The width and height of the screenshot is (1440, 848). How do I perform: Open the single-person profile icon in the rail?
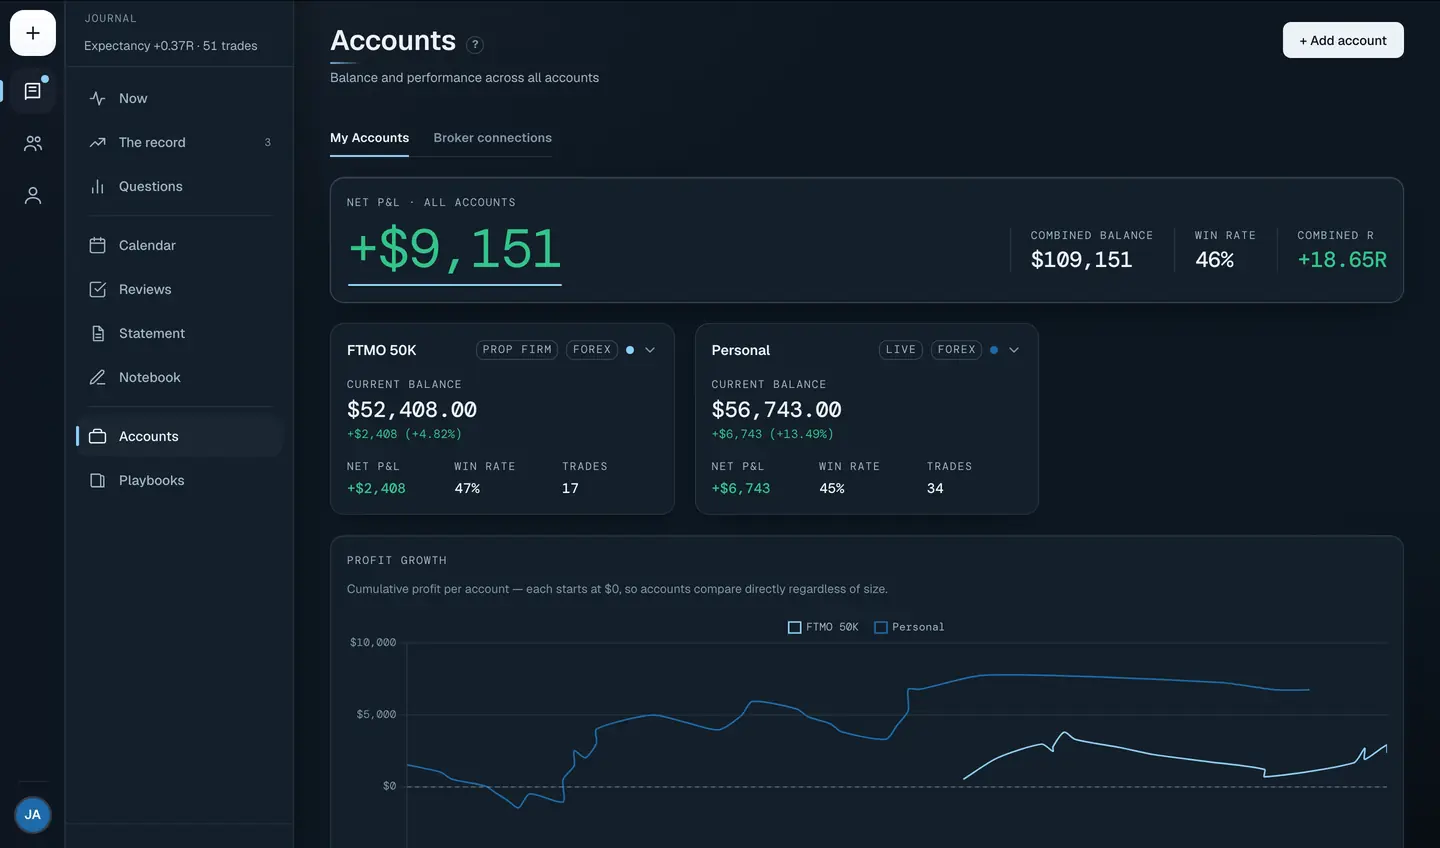33,196
